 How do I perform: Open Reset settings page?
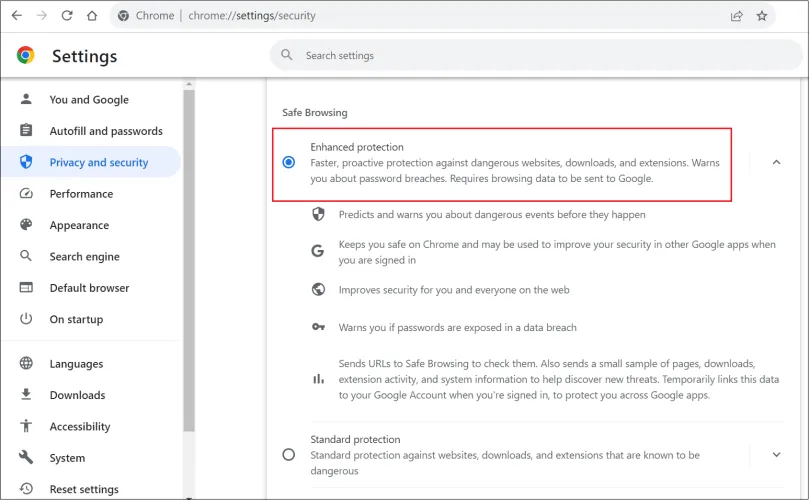[84, 489]
